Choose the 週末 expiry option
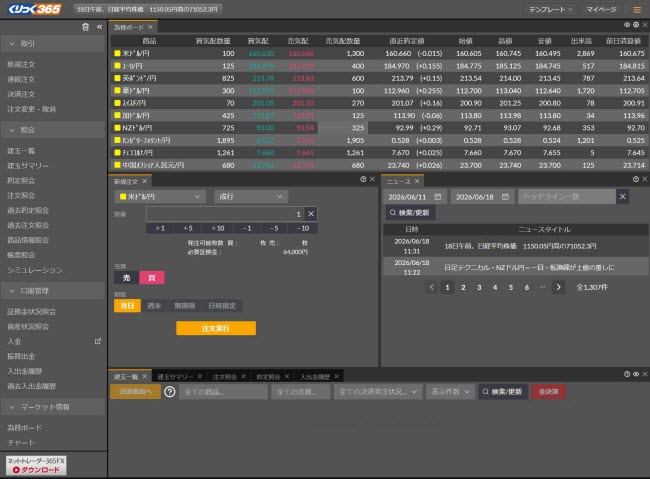 click(x=154, y=306)
